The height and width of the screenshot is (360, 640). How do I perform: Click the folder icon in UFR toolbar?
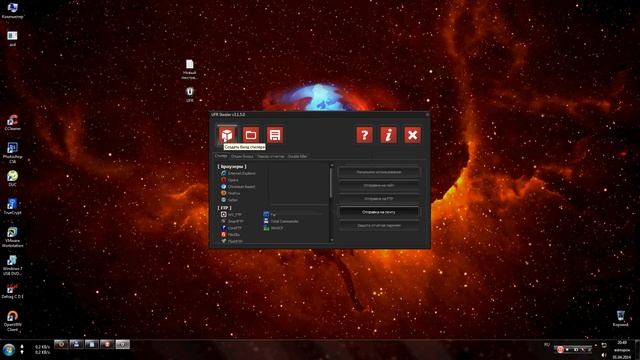tap(251, 135)
